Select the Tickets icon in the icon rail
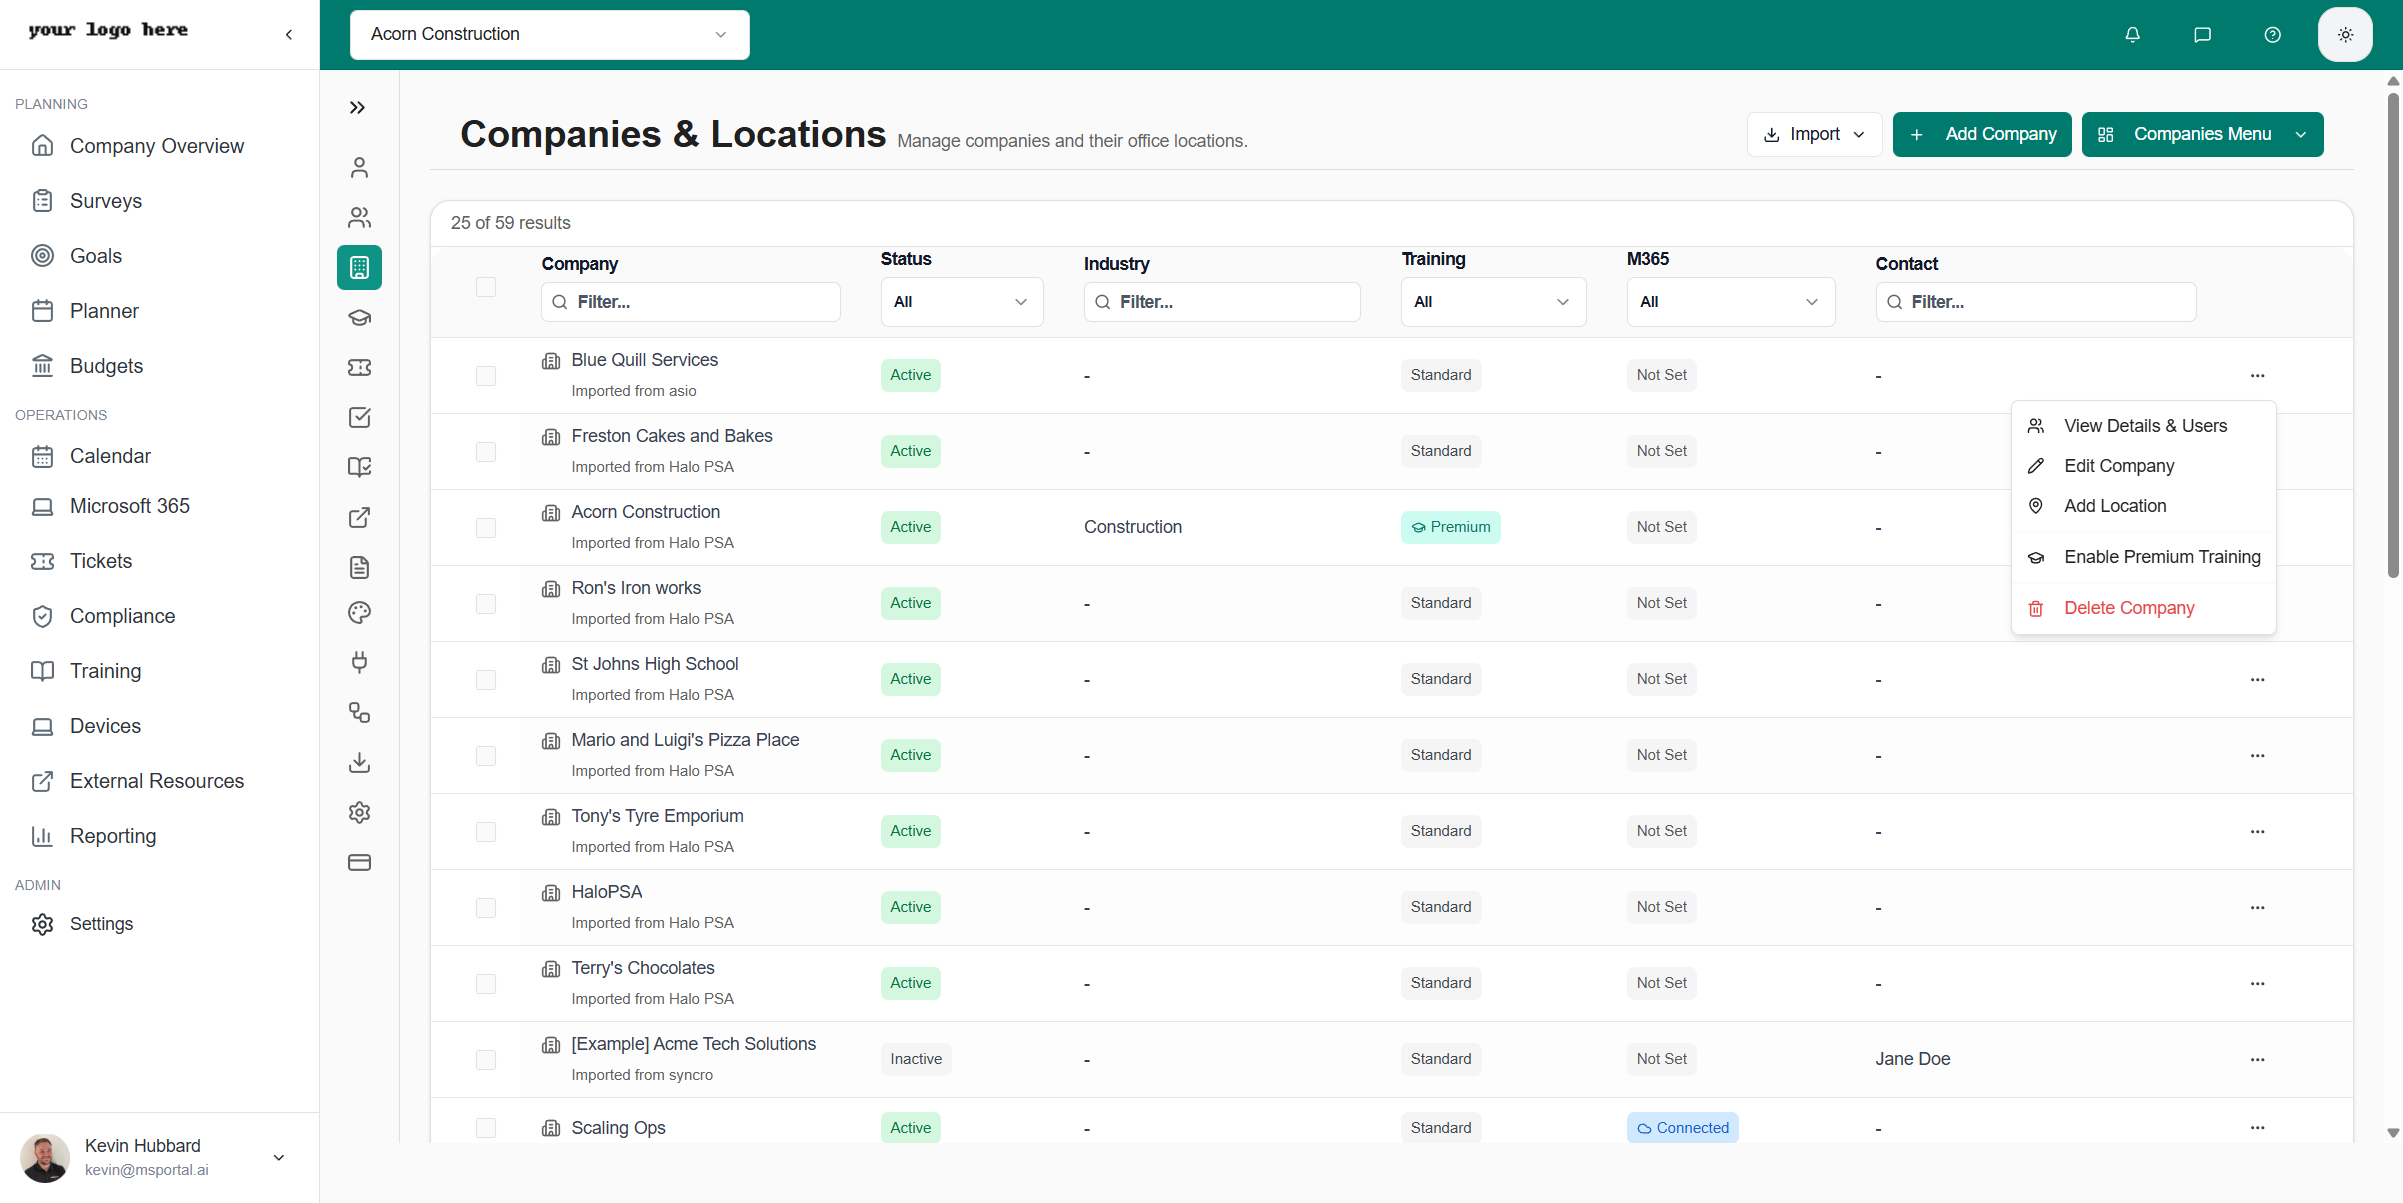This screenshot has width=2403, height=1203. click(359, 367)
